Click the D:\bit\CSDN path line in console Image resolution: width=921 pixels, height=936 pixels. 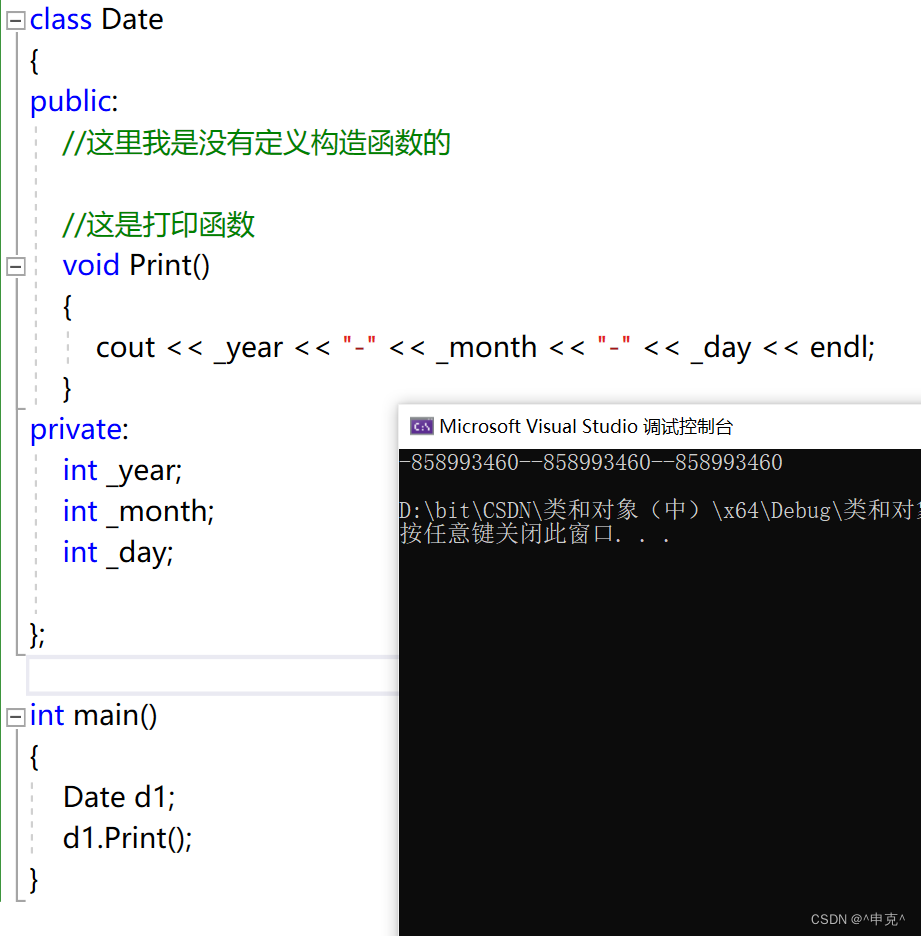coord(660,510)
